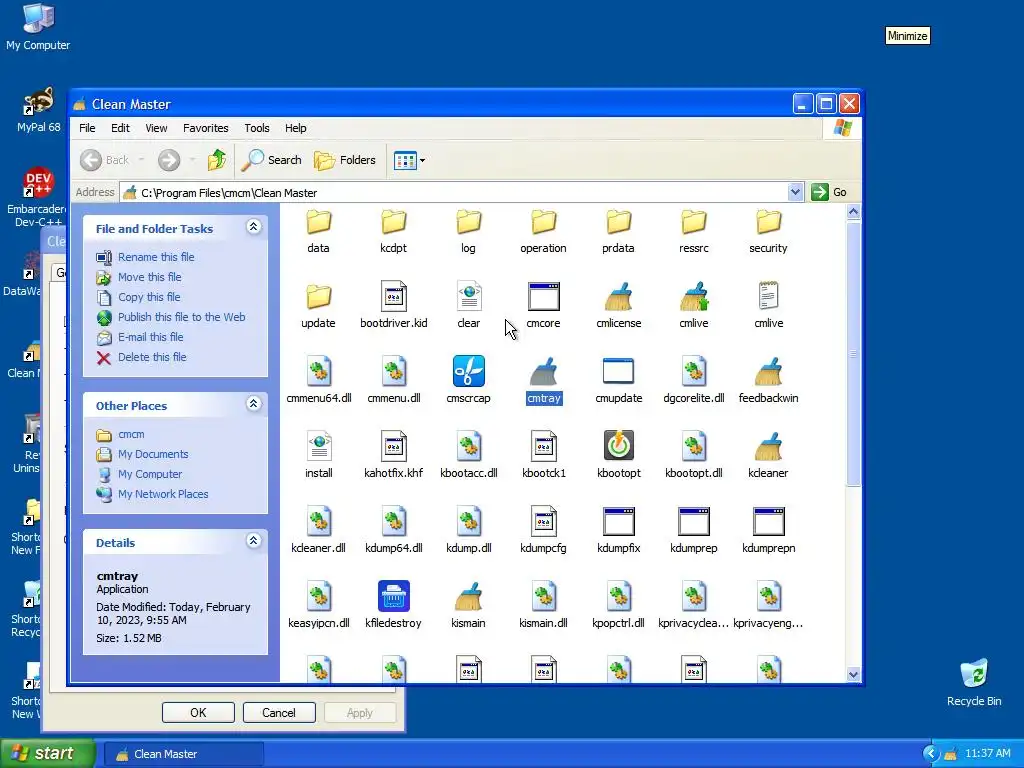1024x768 pixels.
Task: Open My Documents from Other Places
Action: [x=153, y=455]
